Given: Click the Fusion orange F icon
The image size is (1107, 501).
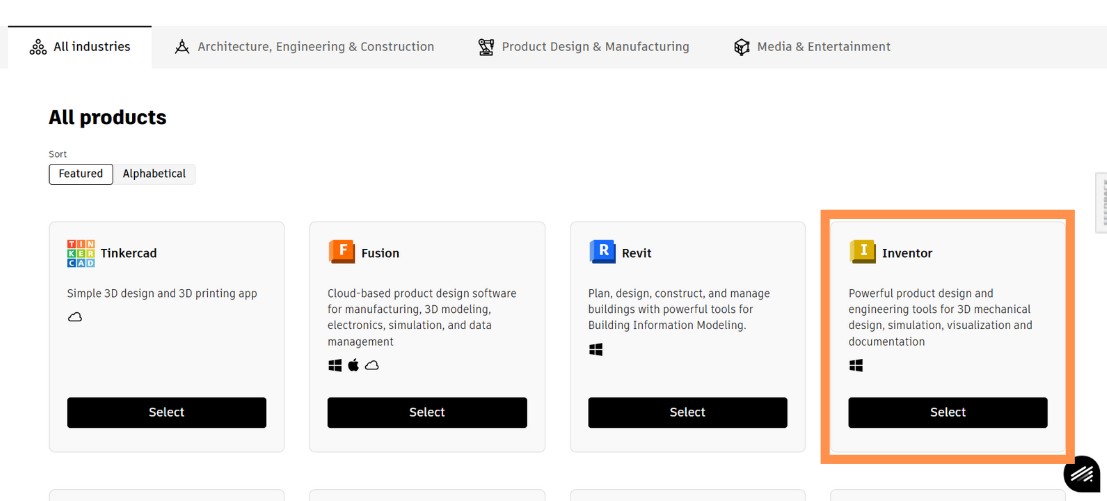Looking at the screenshot, I should point(341,252).
